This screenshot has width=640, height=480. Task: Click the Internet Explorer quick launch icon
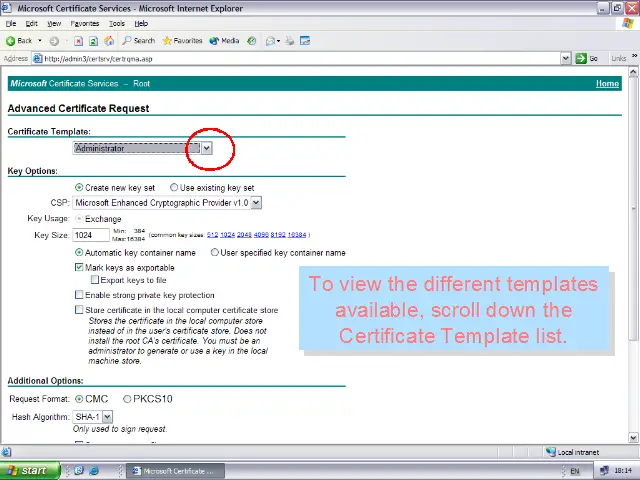coord(94,471)
